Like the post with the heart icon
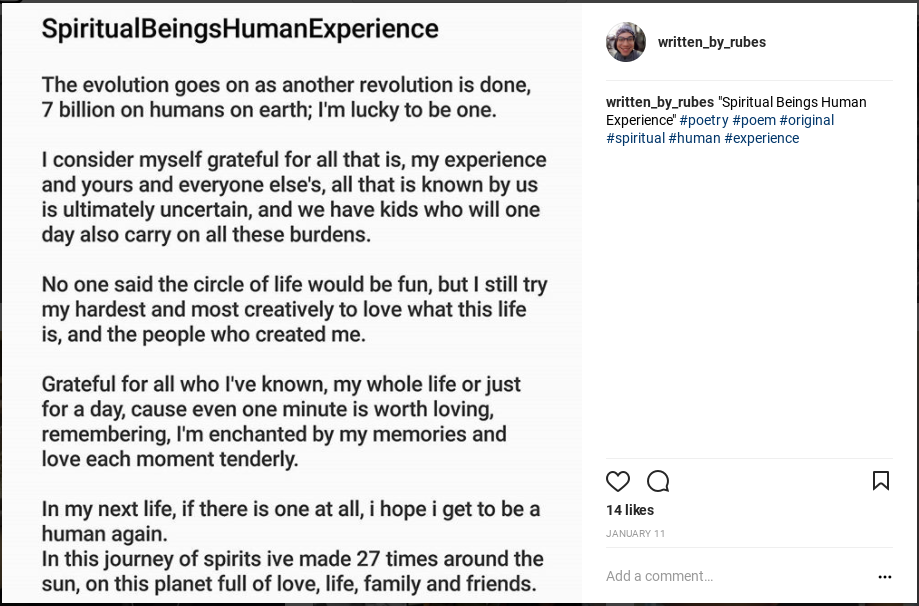This screenshot has width=919, height=606. (x=618, y=482)
